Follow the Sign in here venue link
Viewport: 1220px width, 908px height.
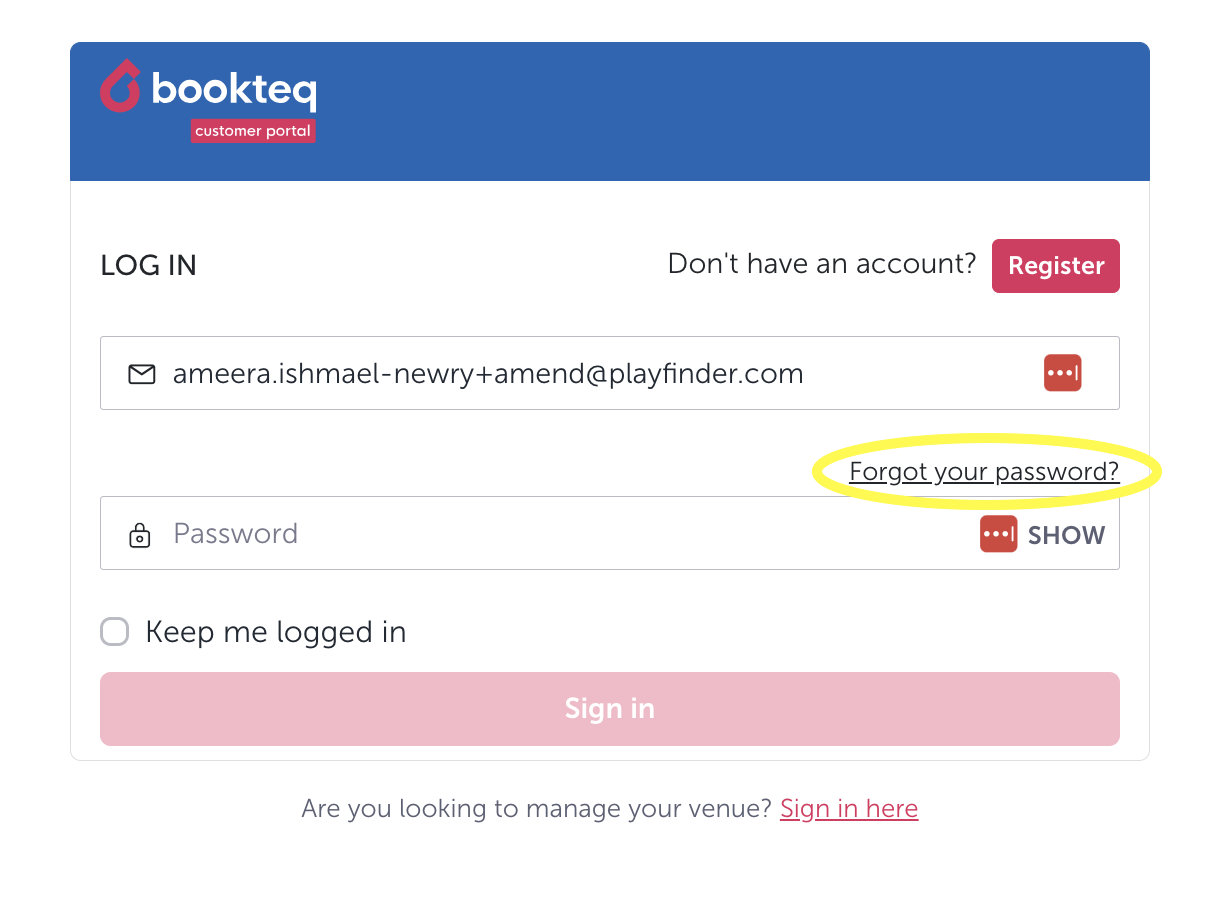tap(849, 808)
